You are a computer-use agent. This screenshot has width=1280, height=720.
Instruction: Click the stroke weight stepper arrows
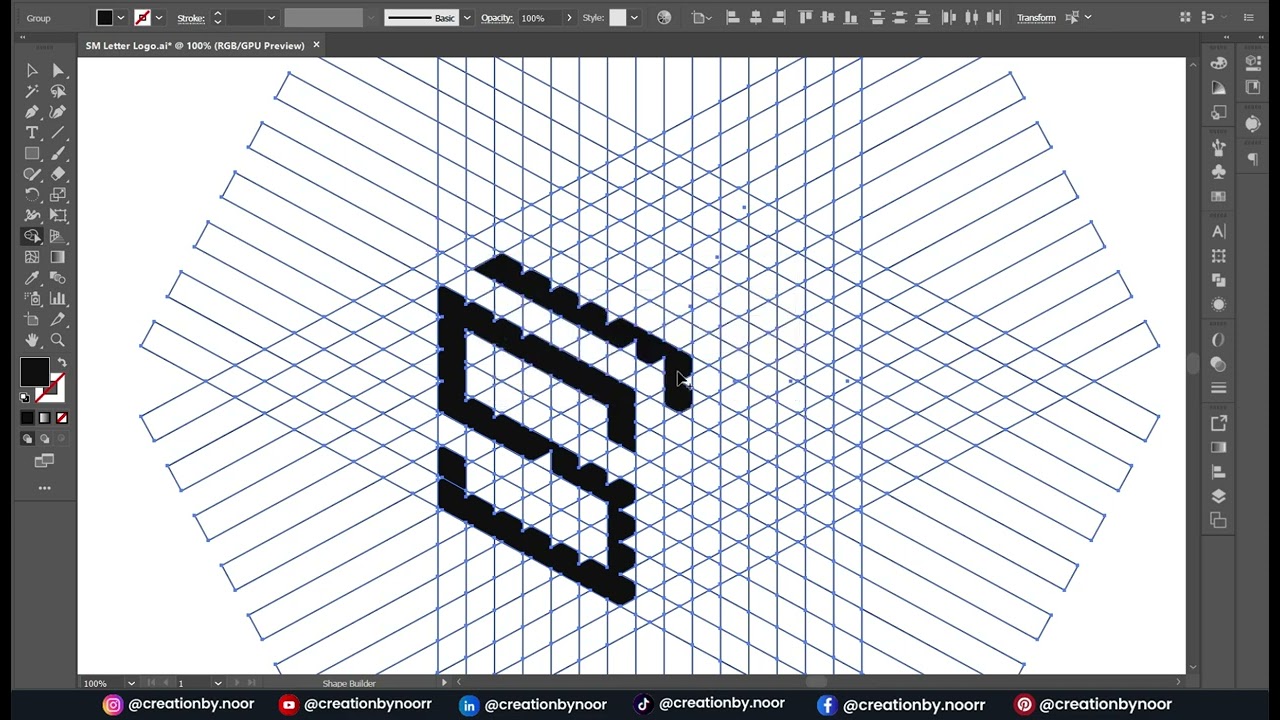coord(217,18)
